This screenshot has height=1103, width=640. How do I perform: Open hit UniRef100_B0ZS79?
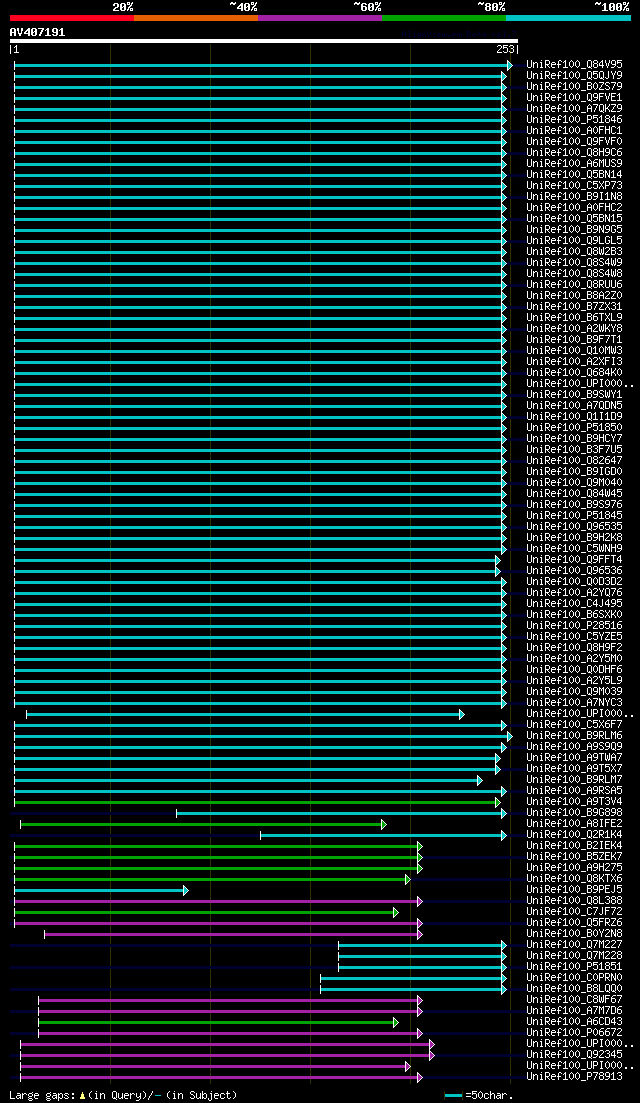(574, 87)
